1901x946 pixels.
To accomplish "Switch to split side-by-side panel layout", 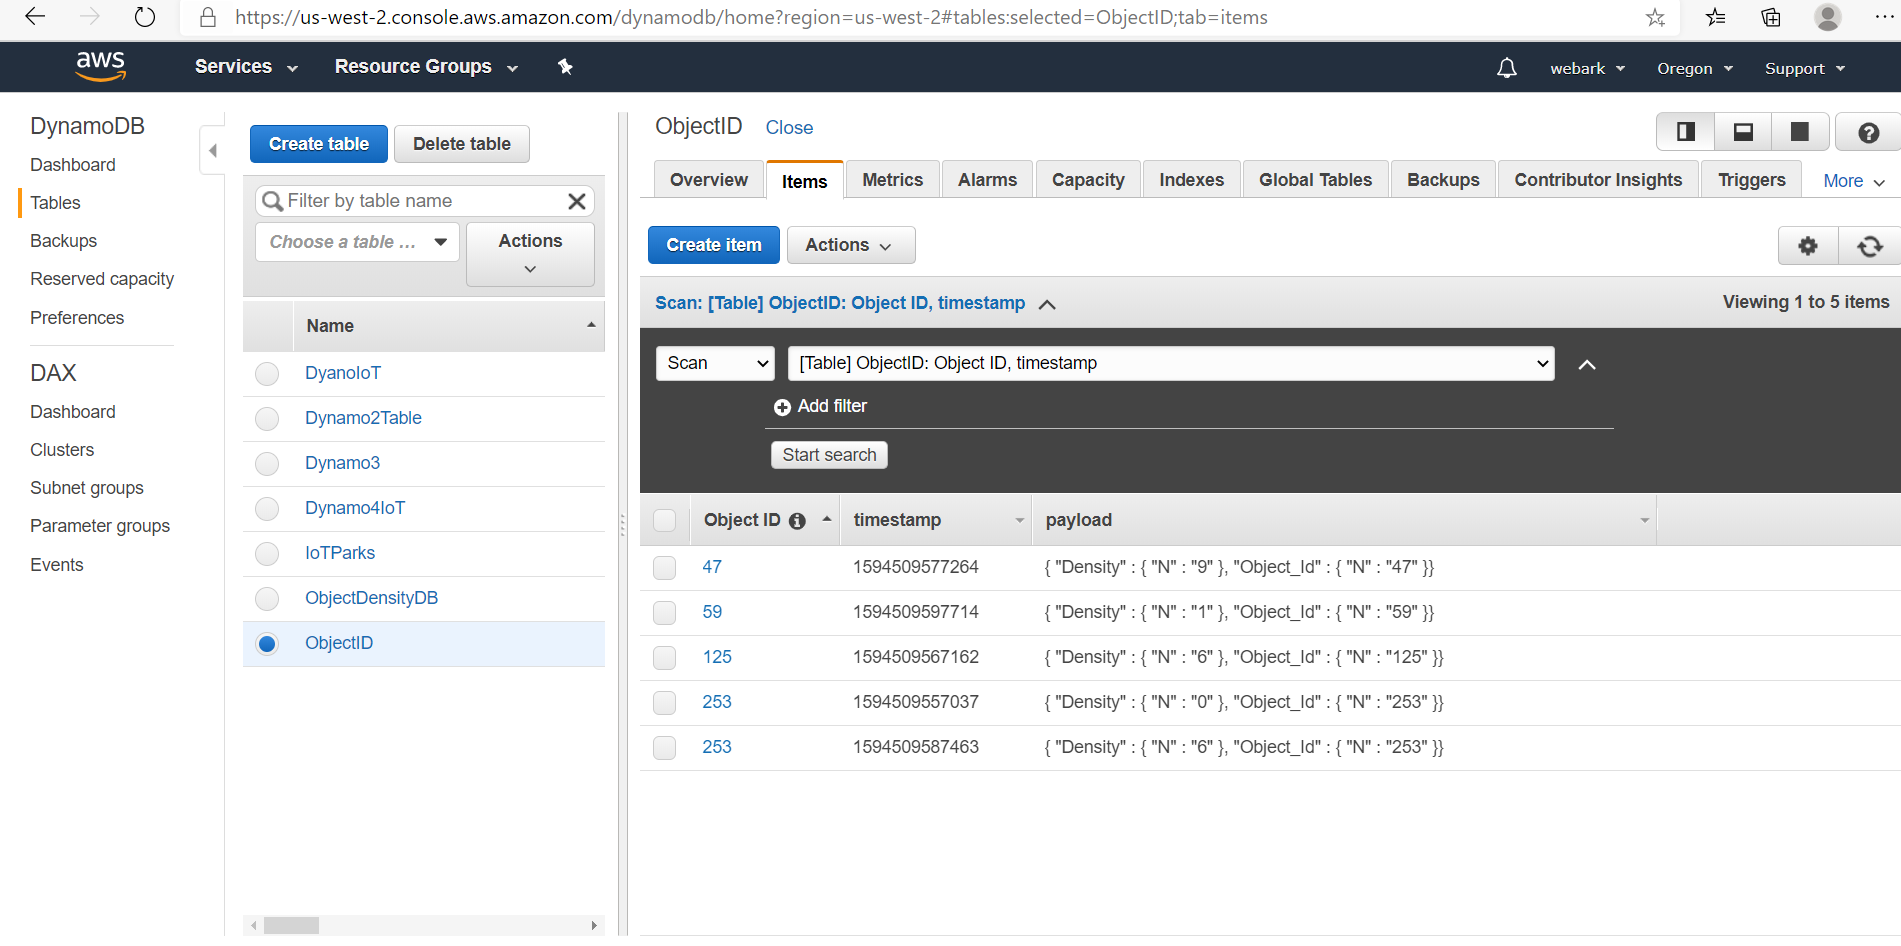I will click(1685, 132).
